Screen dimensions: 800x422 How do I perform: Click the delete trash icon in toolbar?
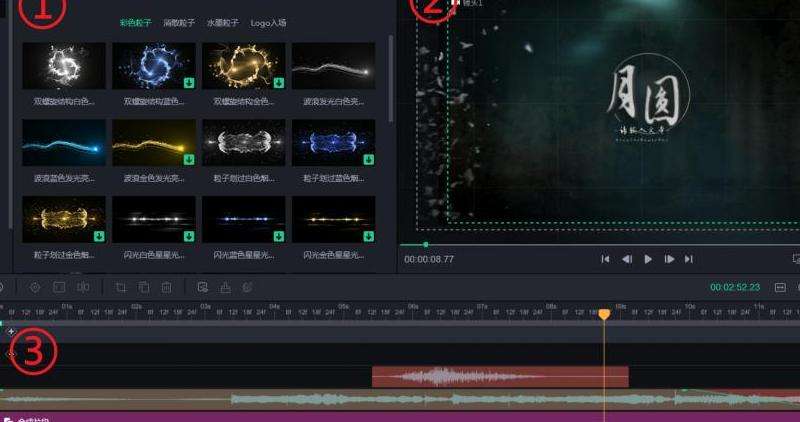(166, 288)
